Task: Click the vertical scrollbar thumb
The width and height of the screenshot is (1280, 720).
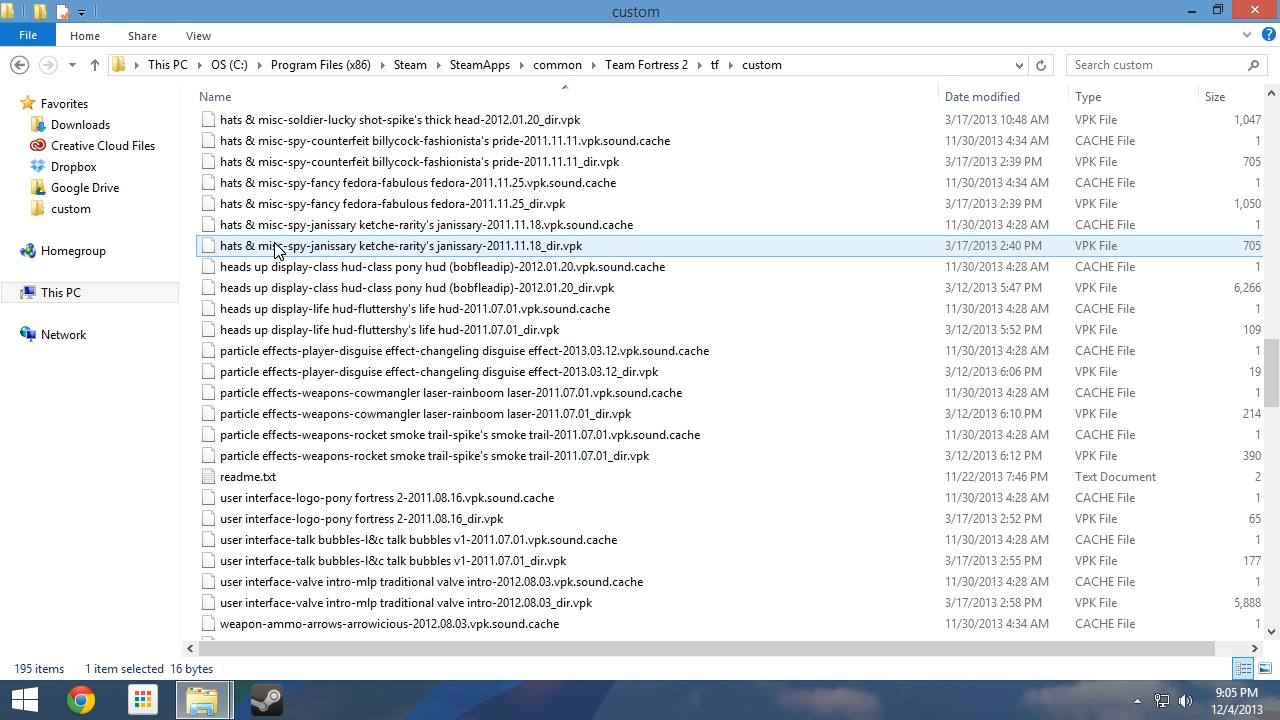Action: (x=1272, y=373)
